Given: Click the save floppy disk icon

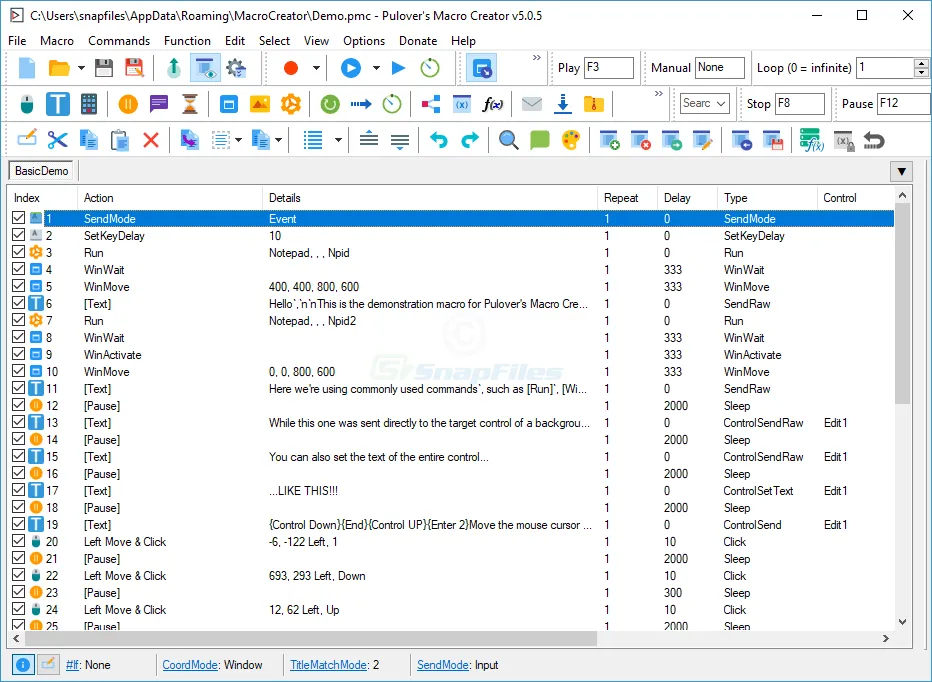Looking at the screenshot, I should pos(103,68).
